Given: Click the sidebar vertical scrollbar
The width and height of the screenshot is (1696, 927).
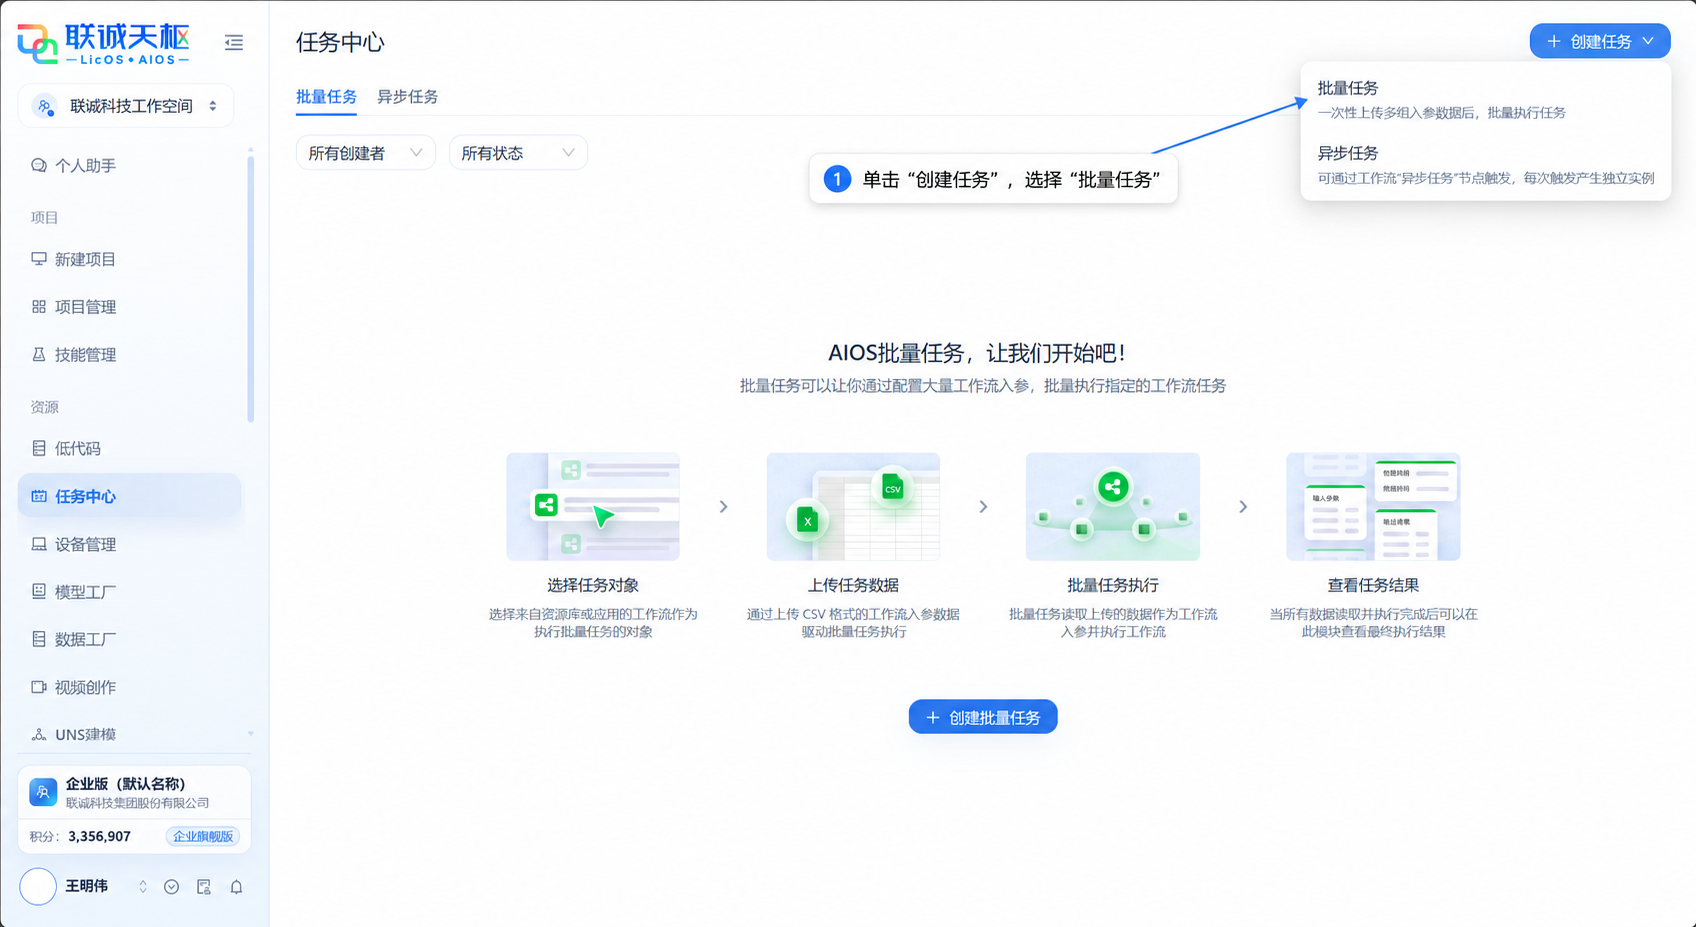Looking at the screenshot, I should tap(251, 288).
